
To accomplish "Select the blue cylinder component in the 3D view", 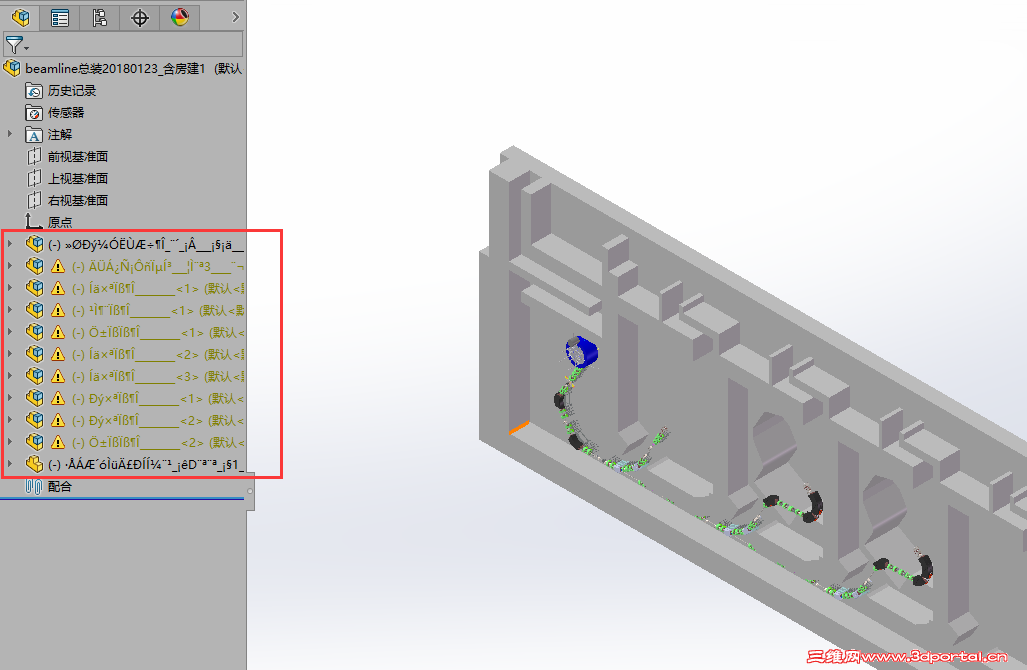I will (x=582, y=352).
